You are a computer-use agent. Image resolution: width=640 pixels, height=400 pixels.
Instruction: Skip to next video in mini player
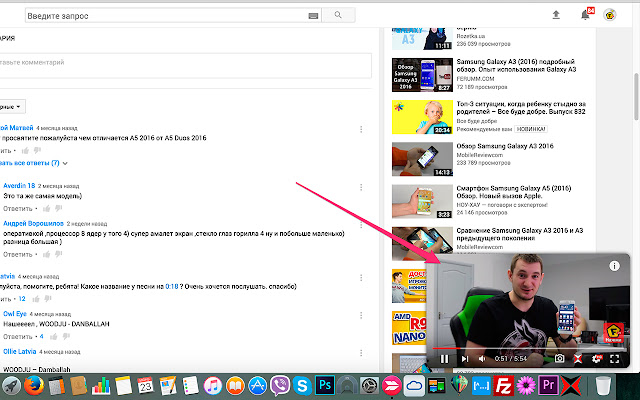pyautogui.click(x=464, y=359)
